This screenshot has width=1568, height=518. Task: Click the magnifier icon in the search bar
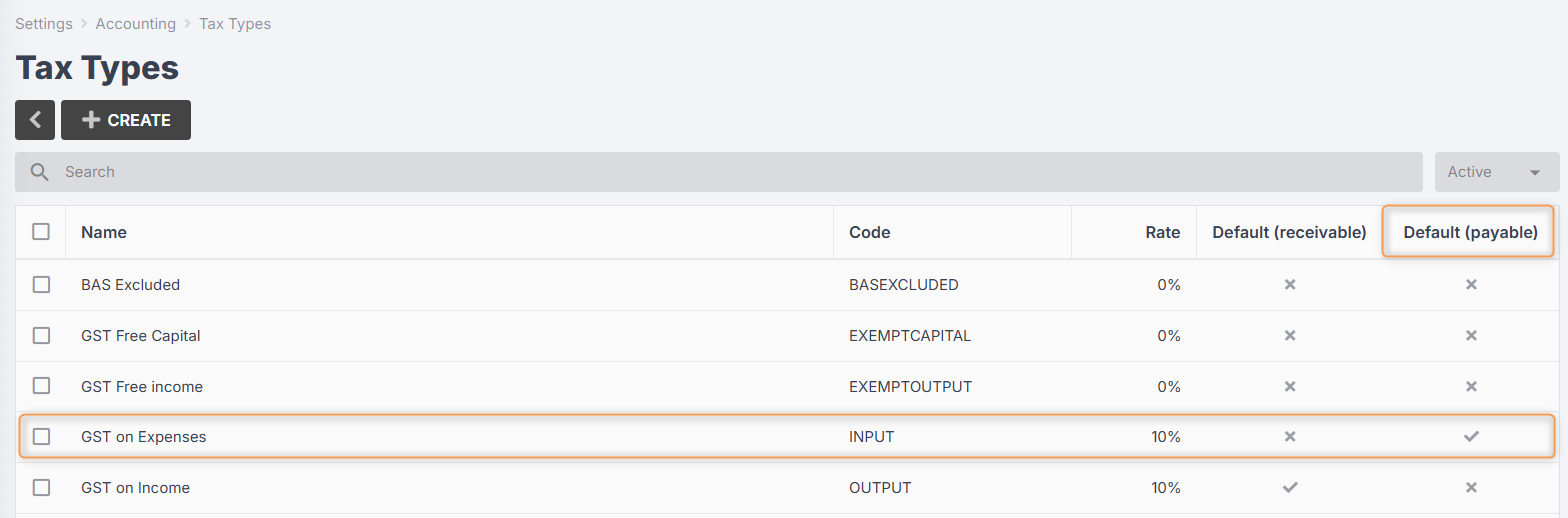40,172
